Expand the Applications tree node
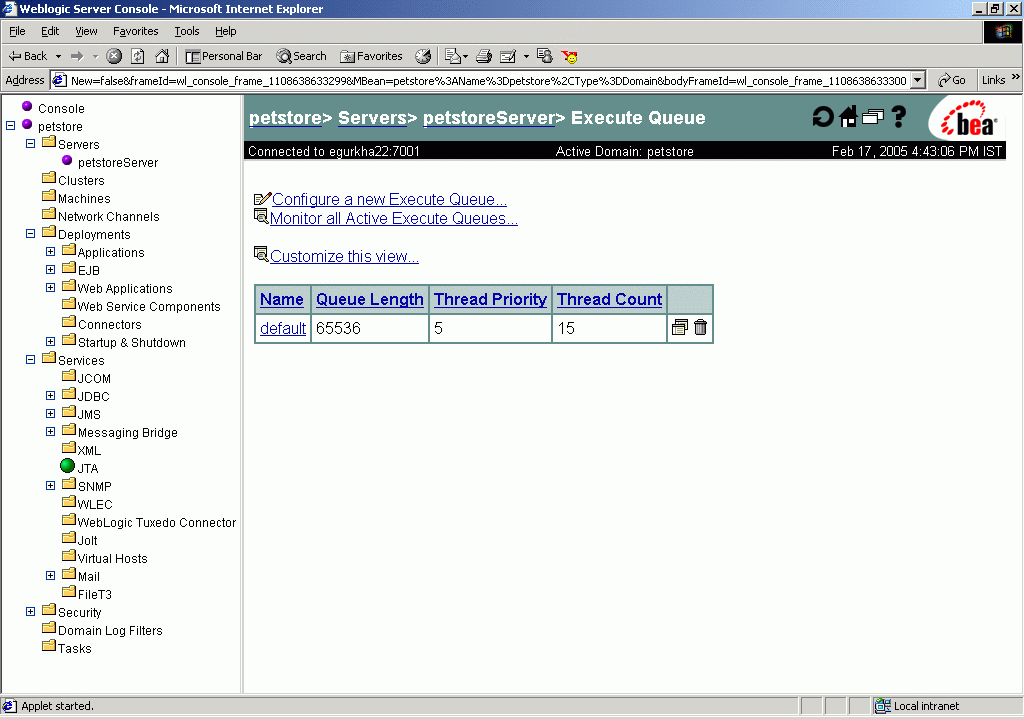 (50, 251)
